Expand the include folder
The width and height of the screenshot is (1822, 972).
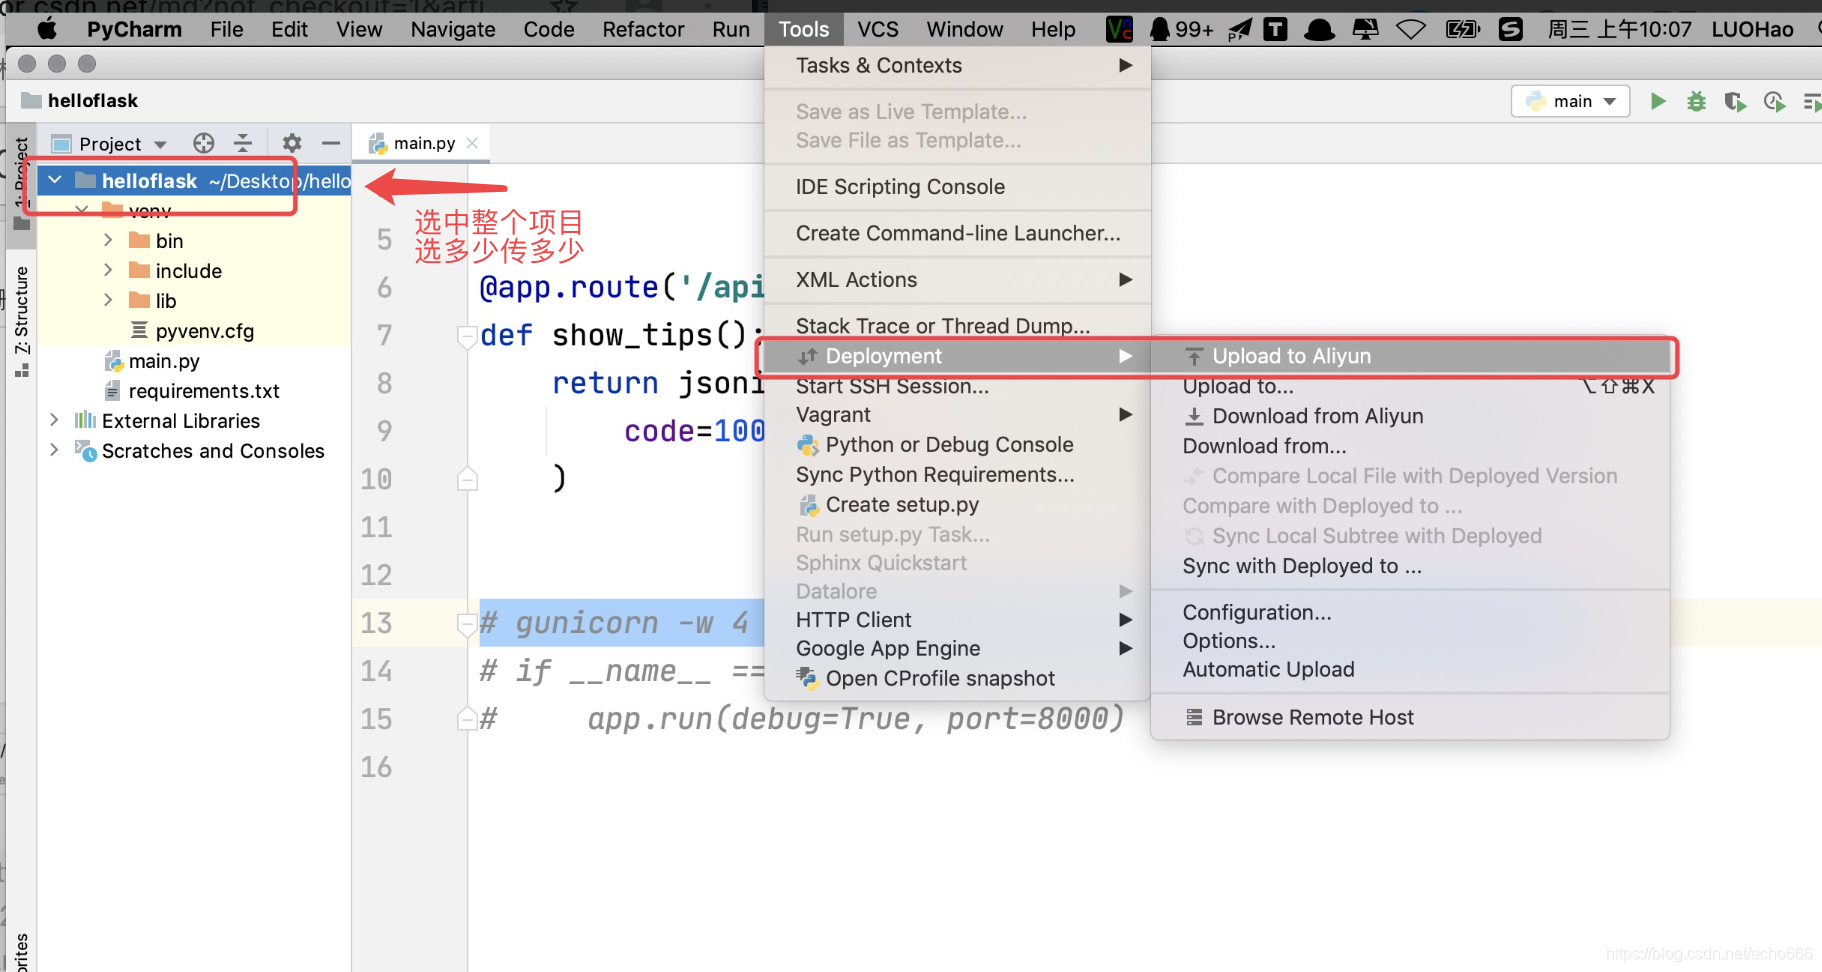[x=108, y=270]
